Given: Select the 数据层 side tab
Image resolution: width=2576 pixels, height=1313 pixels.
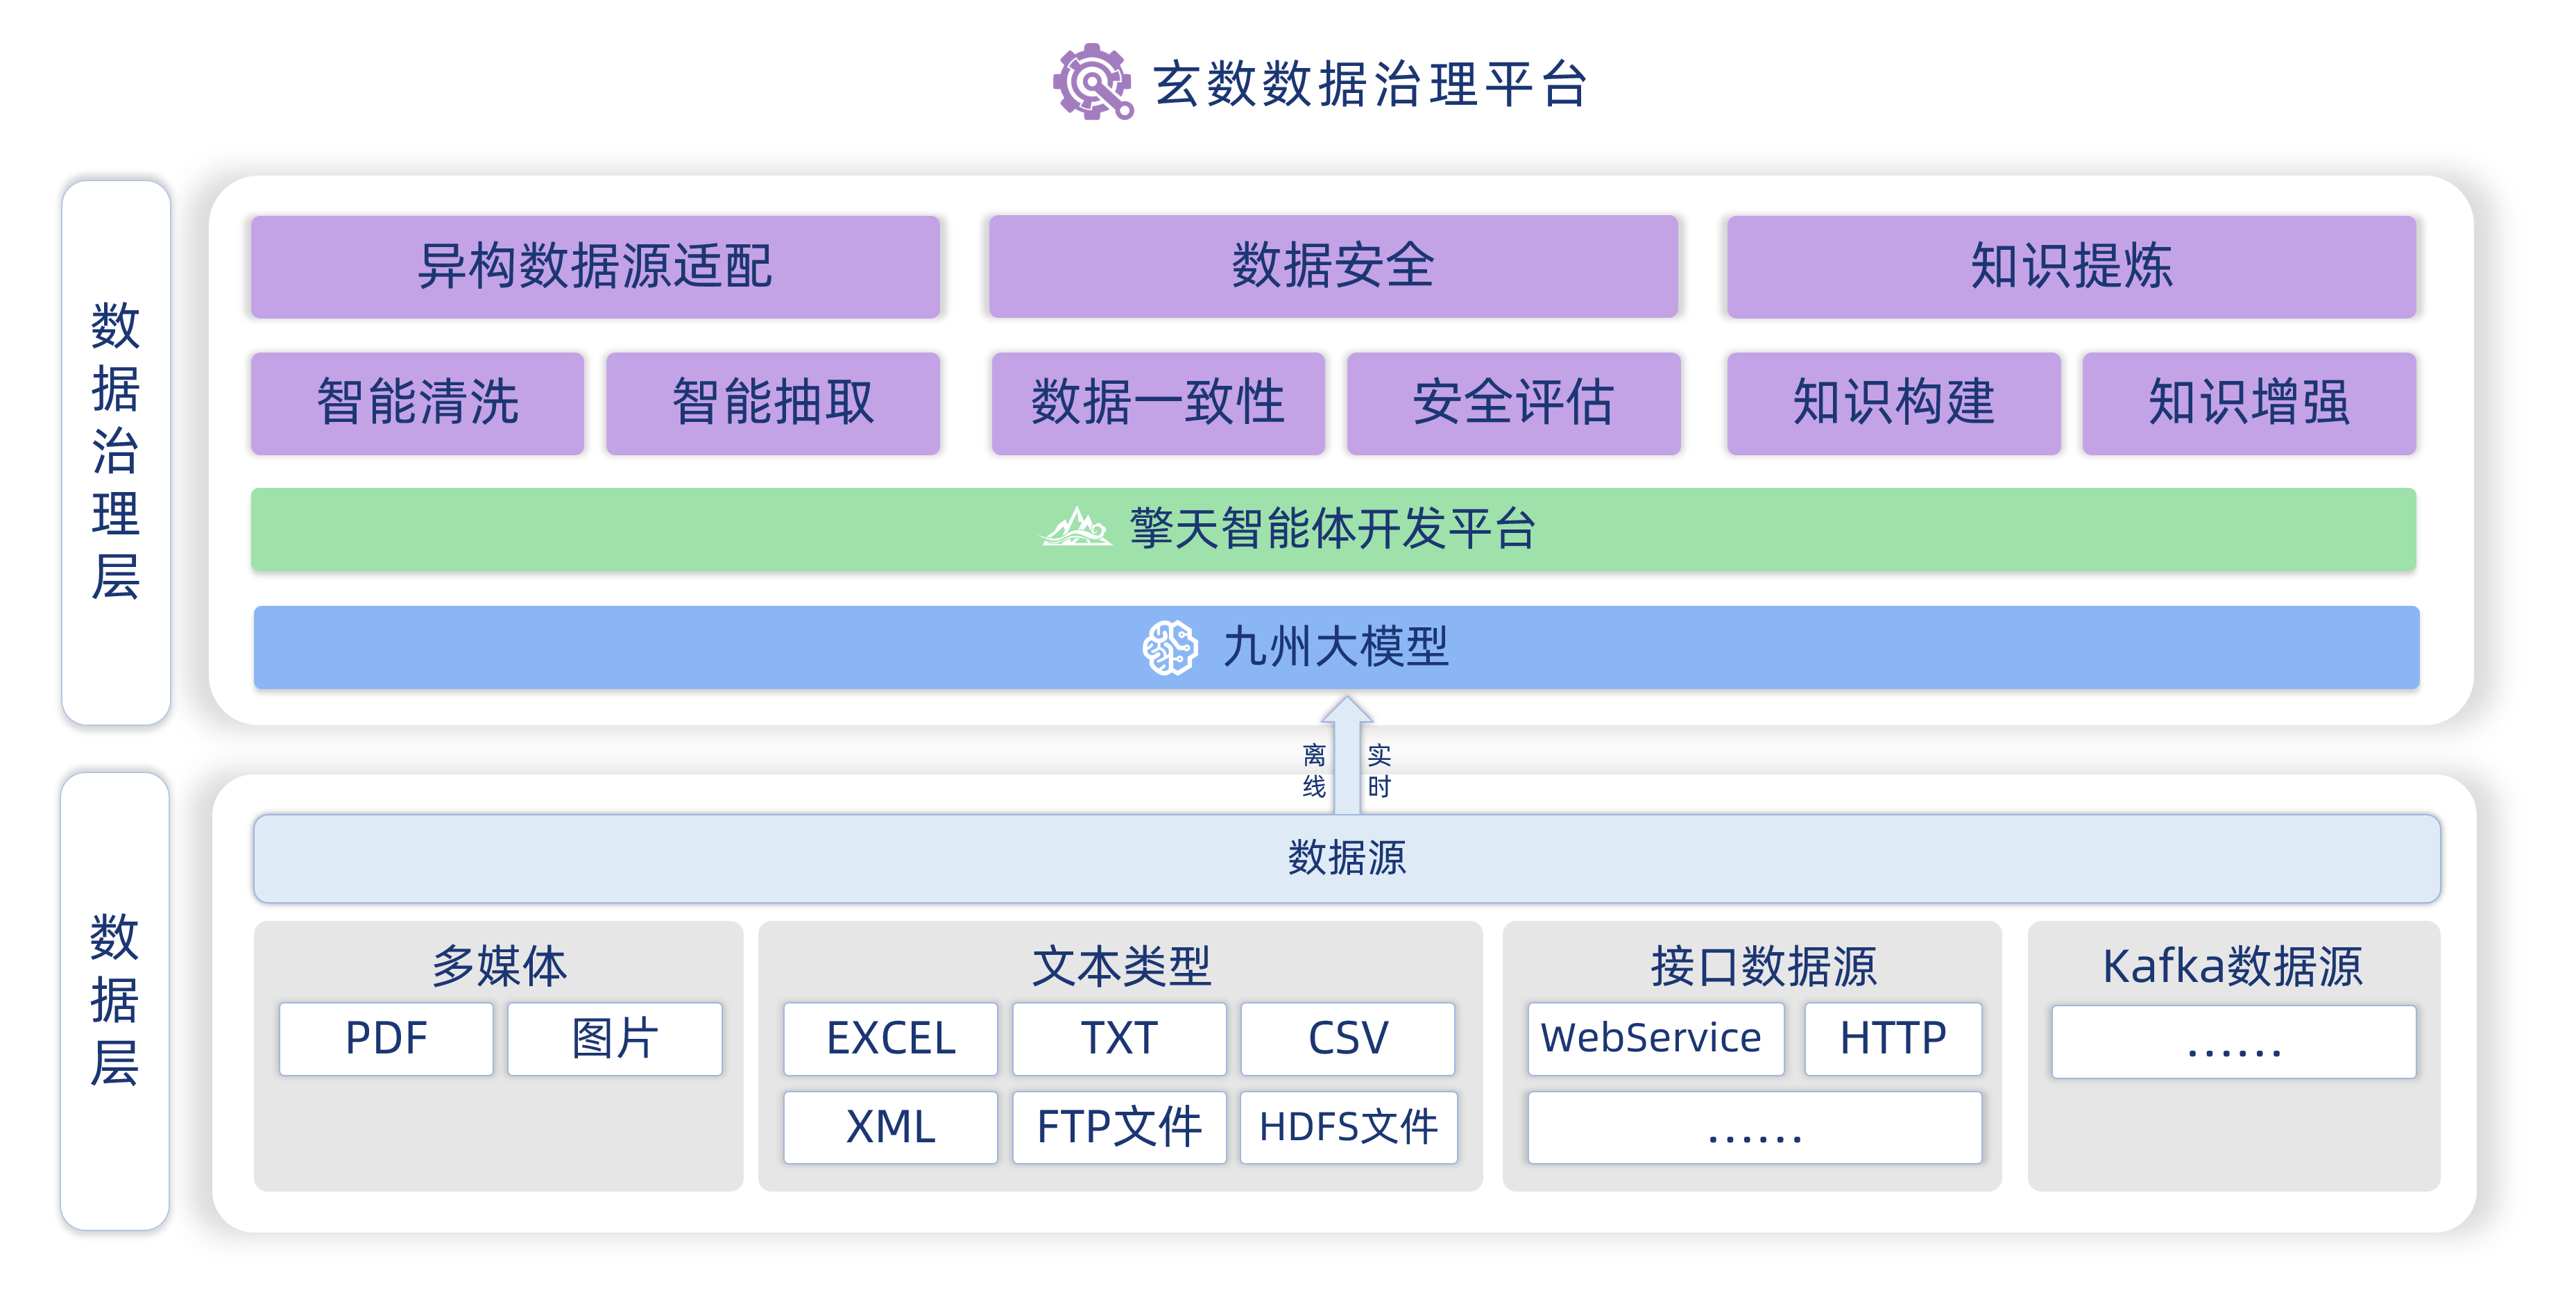Looking at the screenshot, I should pyautogui.click(x=114, y=1000).
